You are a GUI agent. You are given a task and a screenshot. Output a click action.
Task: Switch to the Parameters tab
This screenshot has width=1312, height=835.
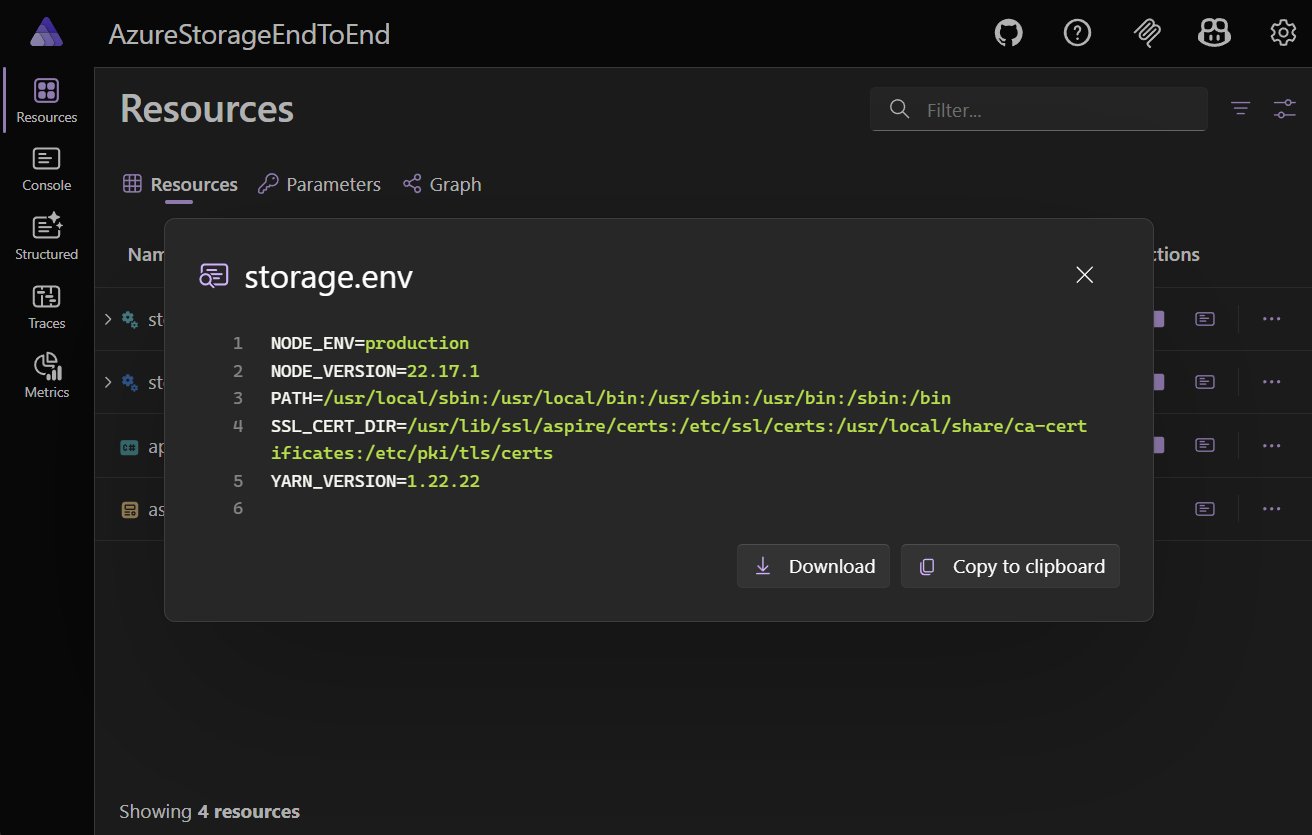pos(318,184)
